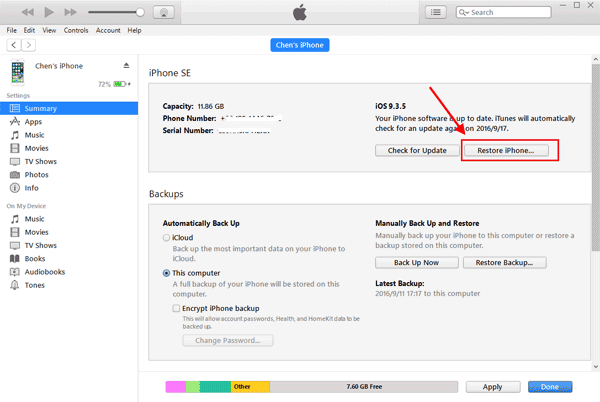Click the vertical scrollbar thumb
This screenshot has width=600, height=402.
coord(596,157)
